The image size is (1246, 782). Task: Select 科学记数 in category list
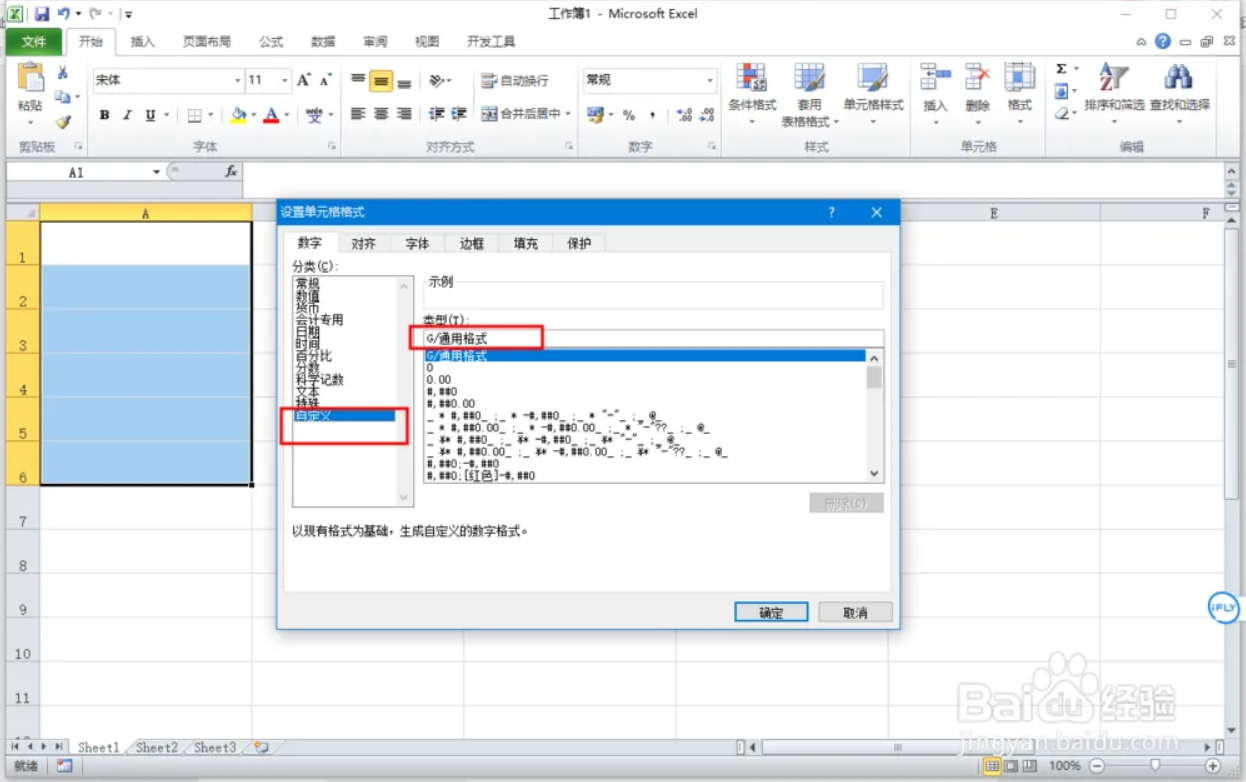319,380
